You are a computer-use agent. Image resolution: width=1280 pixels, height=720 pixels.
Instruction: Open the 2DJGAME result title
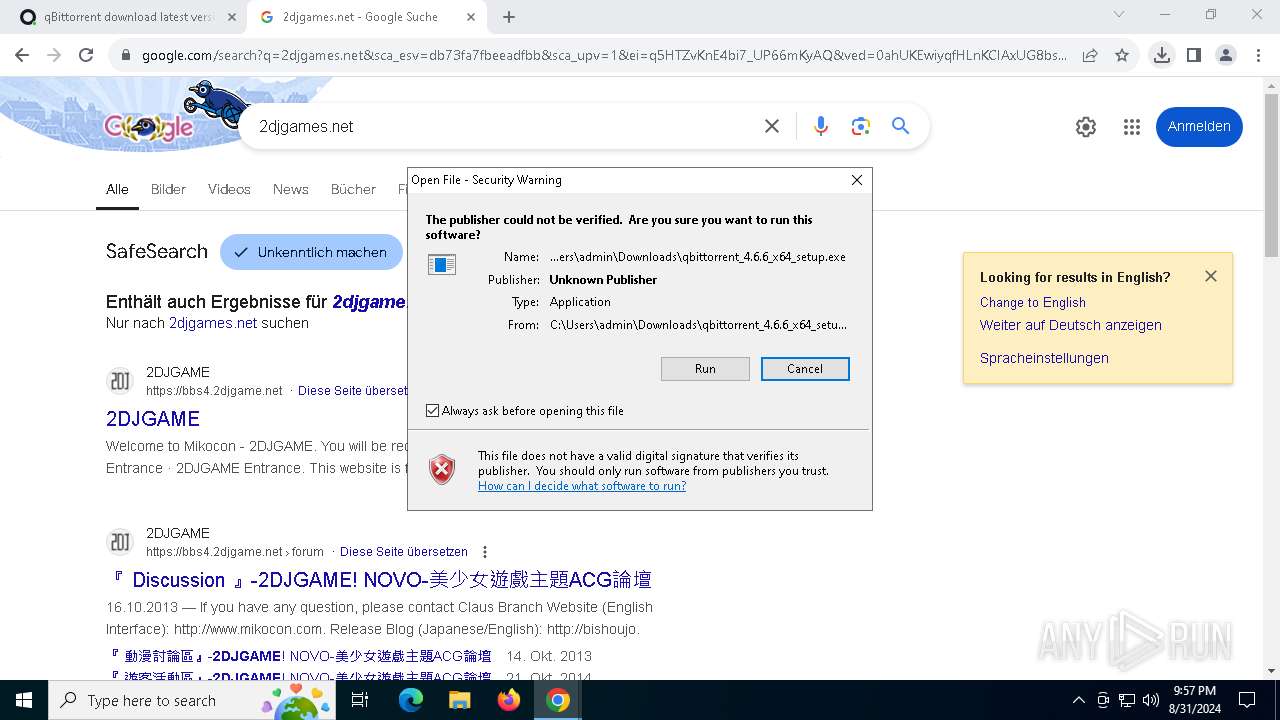point(153,418)
